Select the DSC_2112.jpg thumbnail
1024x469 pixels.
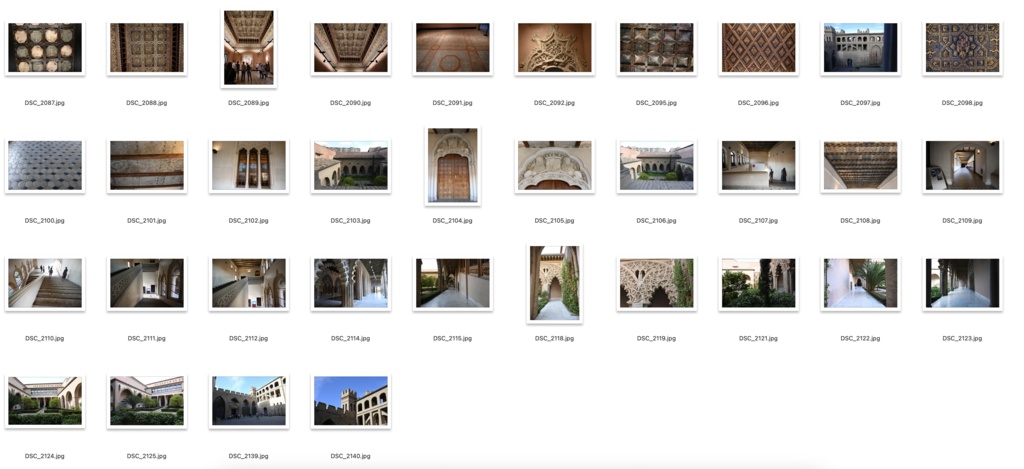coord(248,283)
